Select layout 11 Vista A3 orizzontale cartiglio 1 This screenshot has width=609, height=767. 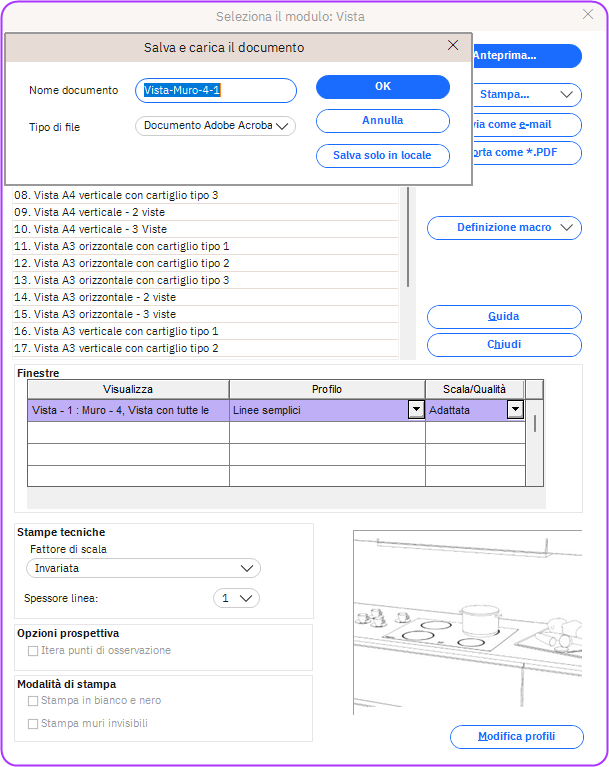(132, 246)
